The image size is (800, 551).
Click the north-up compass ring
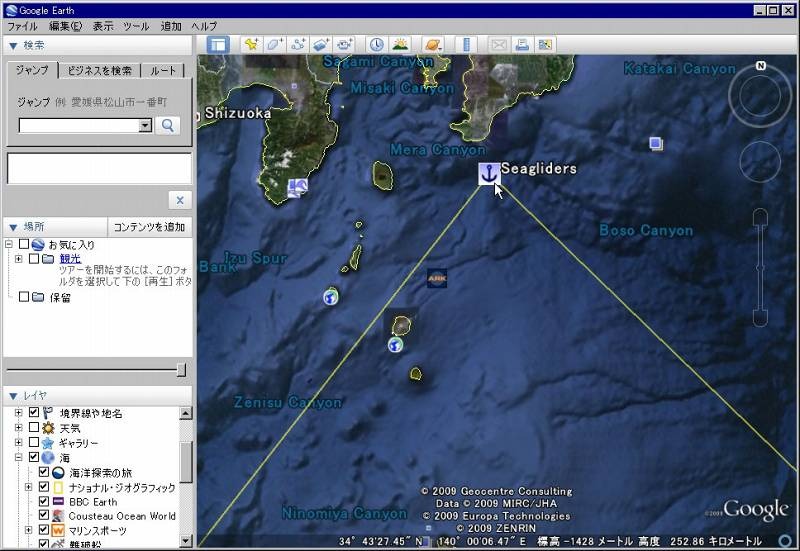[760, 95]
